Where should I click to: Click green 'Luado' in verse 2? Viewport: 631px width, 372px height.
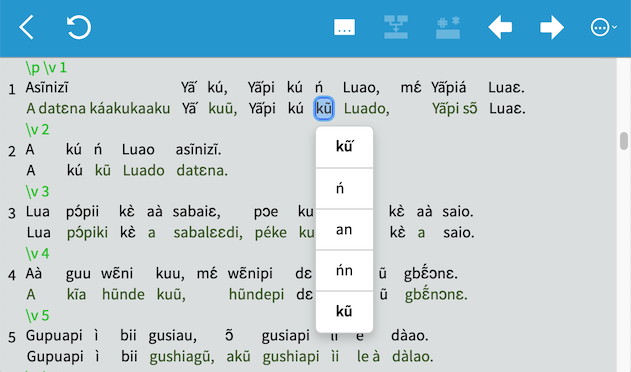[144, 171]
